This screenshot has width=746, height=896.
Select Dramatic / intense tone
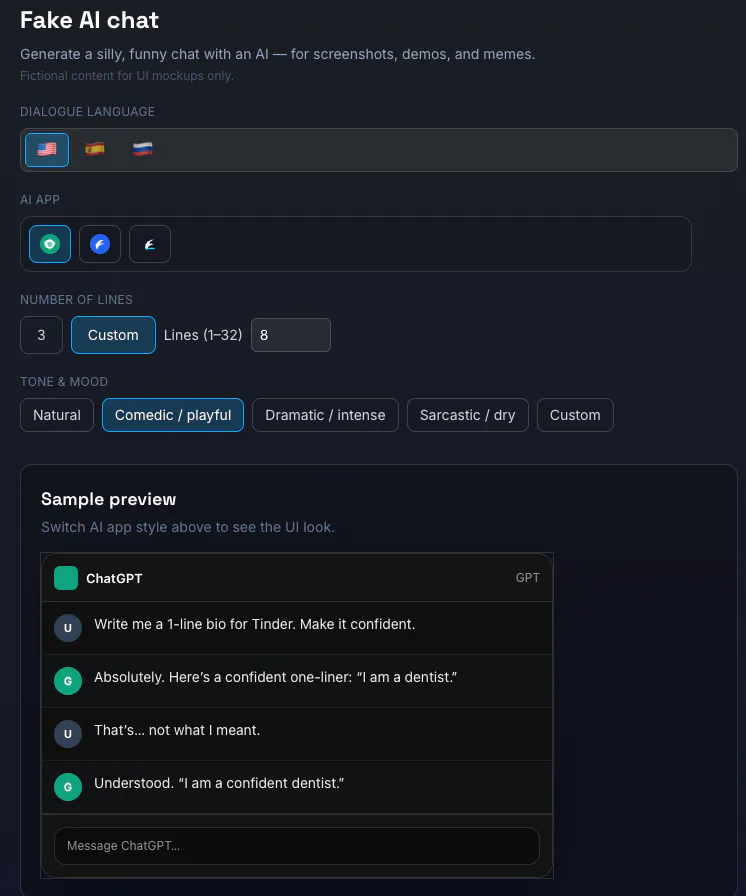click(x=325, y=415)
